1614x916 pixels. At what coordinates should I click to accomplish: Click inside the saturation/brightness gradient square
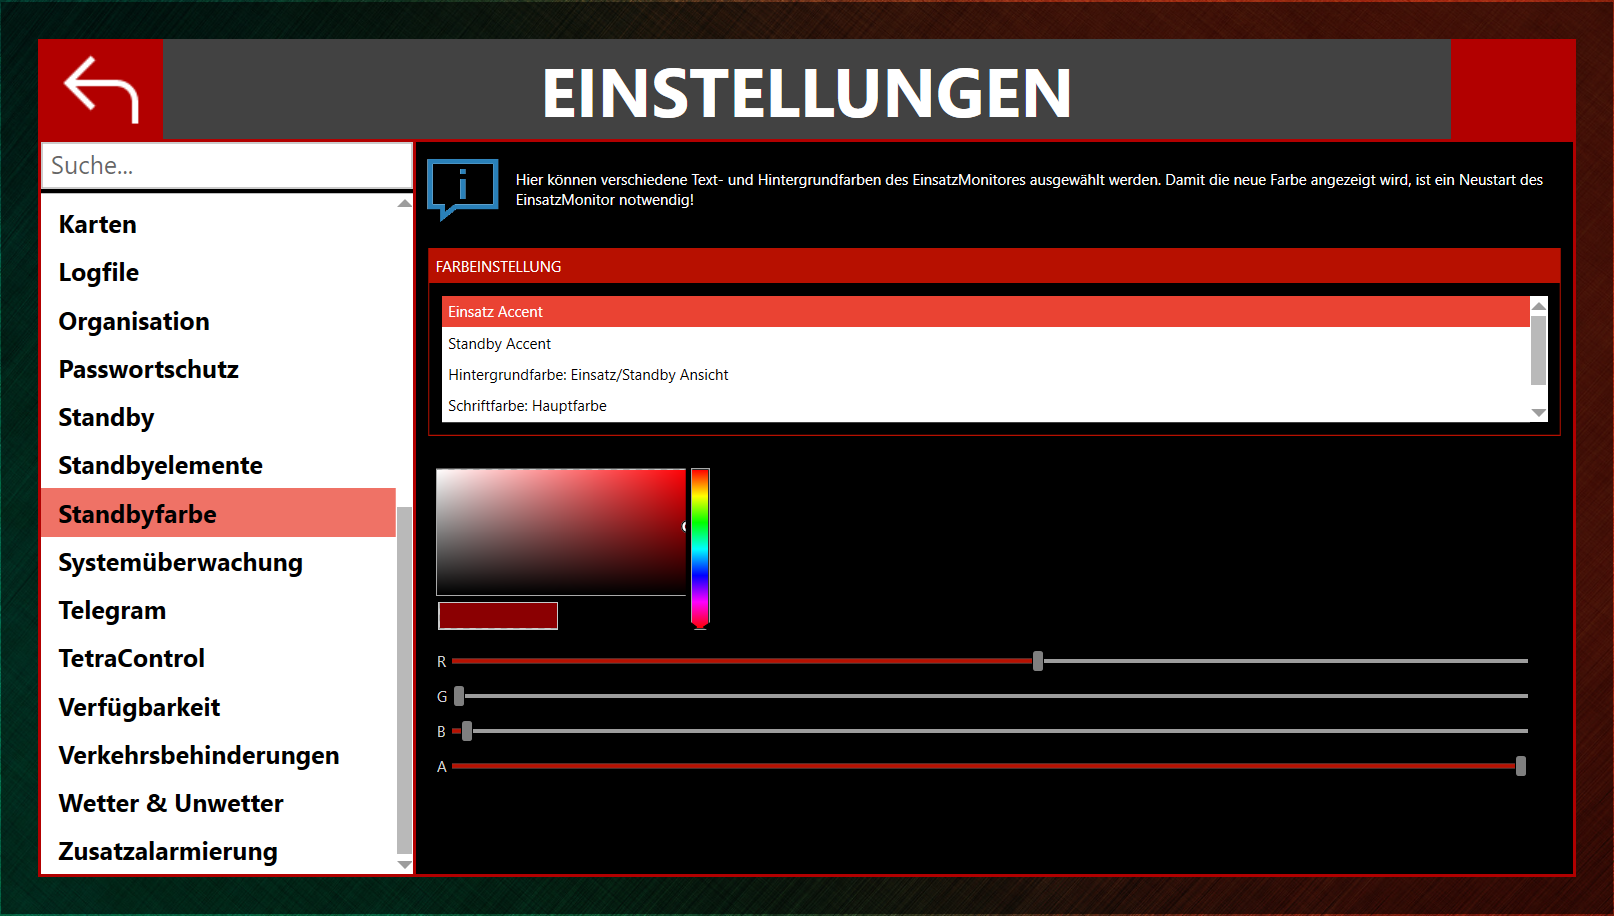pyautogui.click(x=560, y=530)
